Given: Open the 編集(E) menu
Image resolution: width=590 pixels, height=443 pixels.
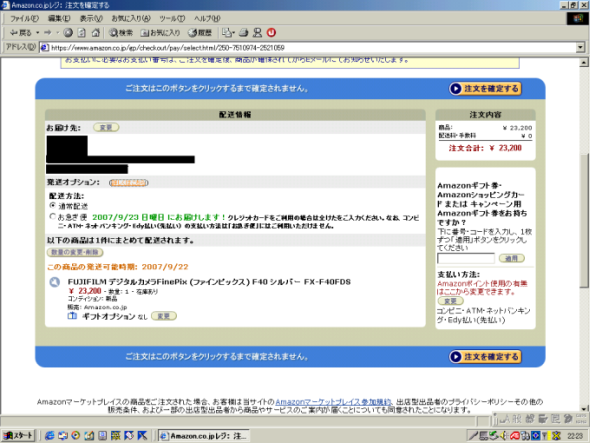Looking at the screenshot, I should tap(59, 18).
